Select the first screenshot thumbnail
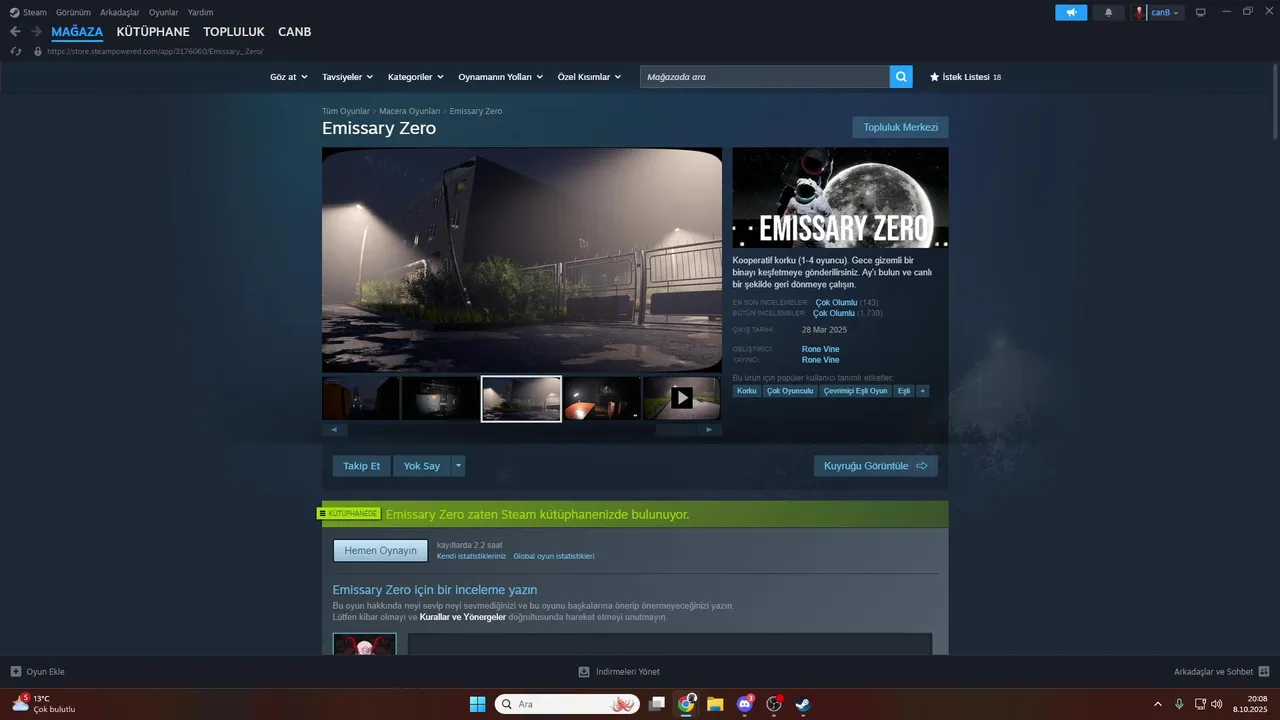The width and height of the screenshot is (1280, 720). click(x=361, y=398)
